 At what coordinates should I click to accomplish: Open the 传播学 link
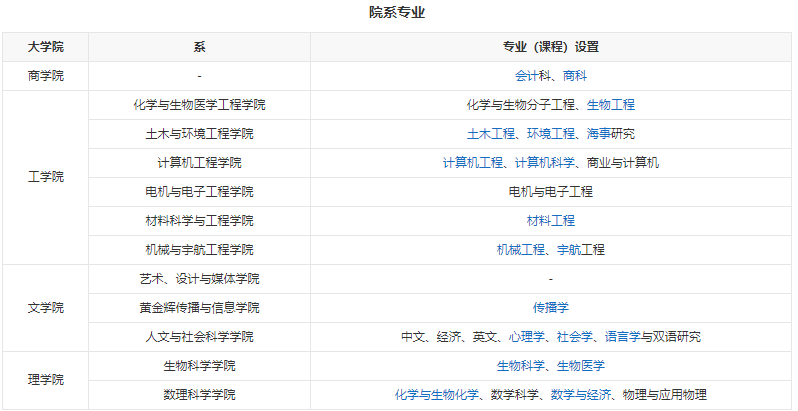coord(551,308)
